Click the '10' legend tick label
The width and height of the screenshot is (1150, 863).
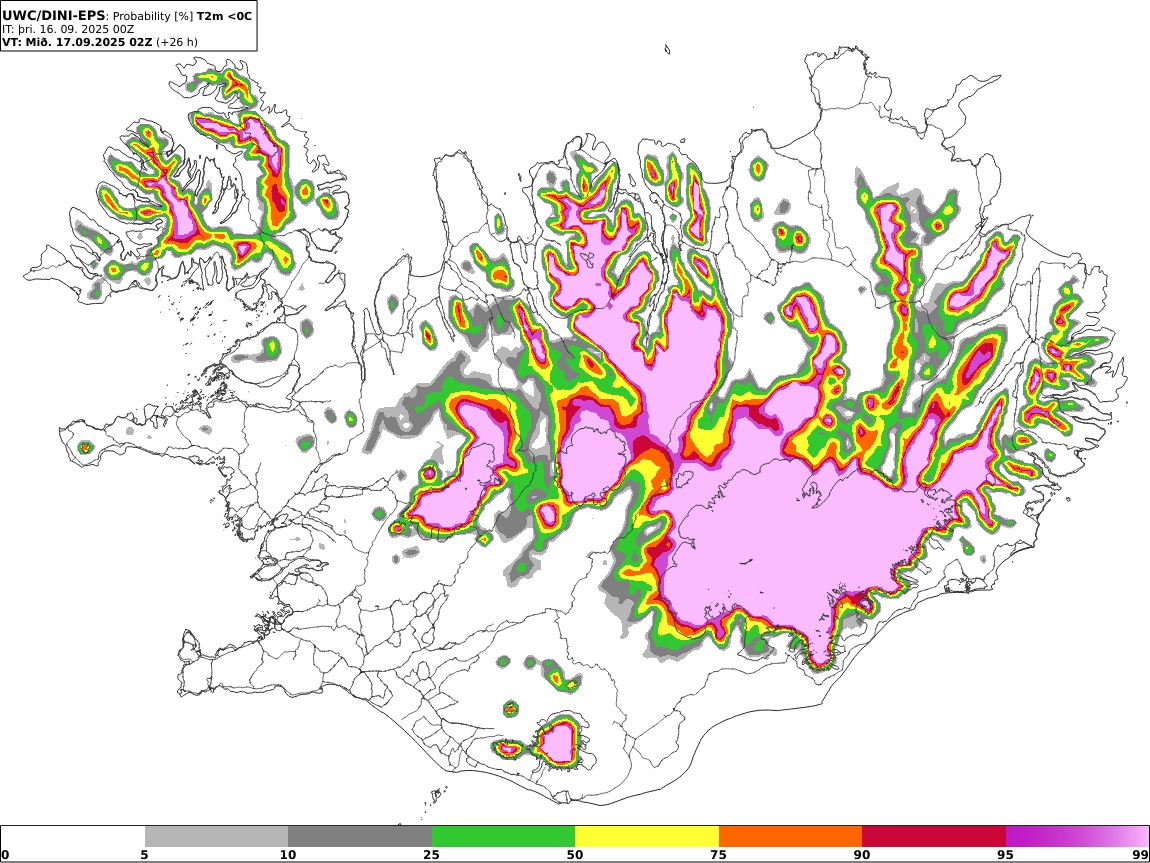click(x=288, y=855)
